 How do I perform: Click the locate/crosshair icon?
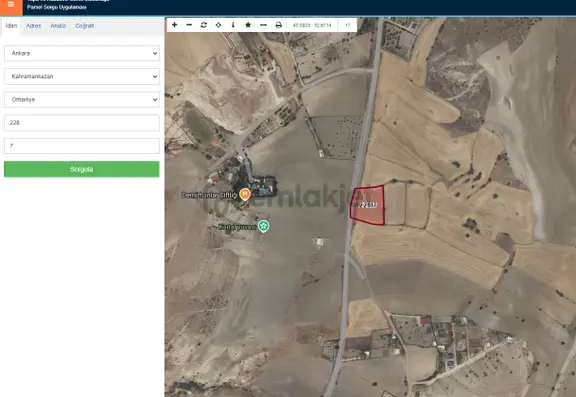point(218,25)
